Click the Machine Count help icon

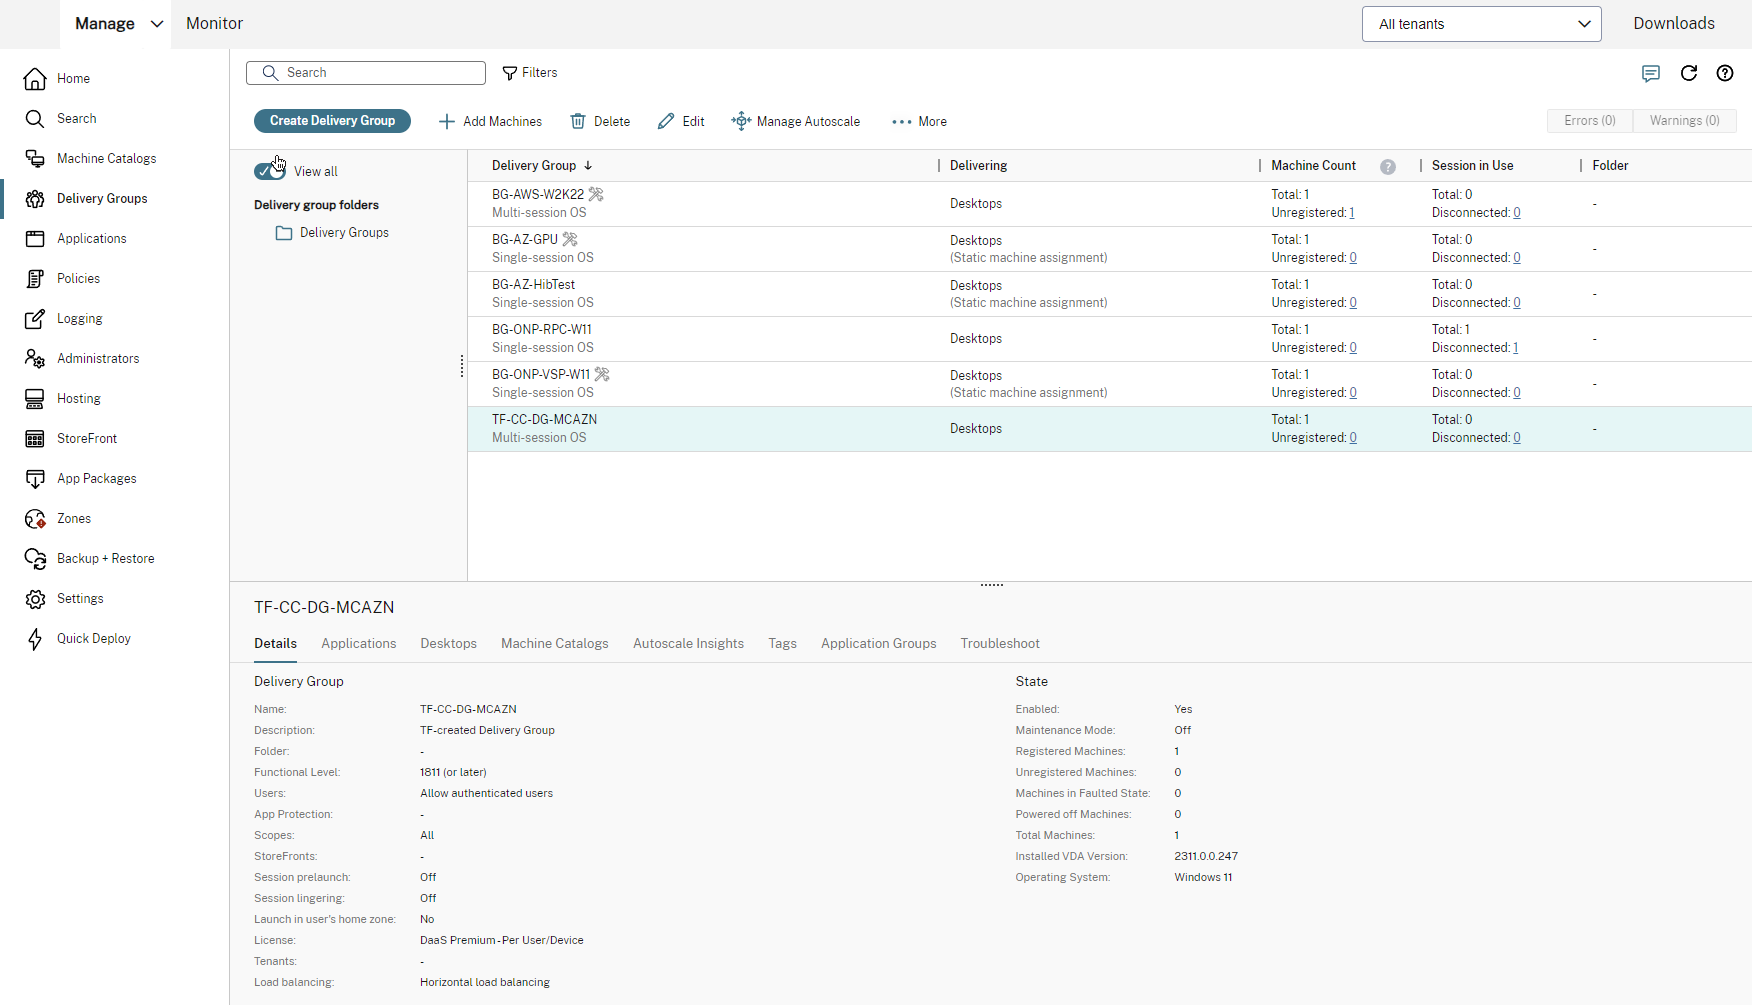click(x=1388, y=167)
